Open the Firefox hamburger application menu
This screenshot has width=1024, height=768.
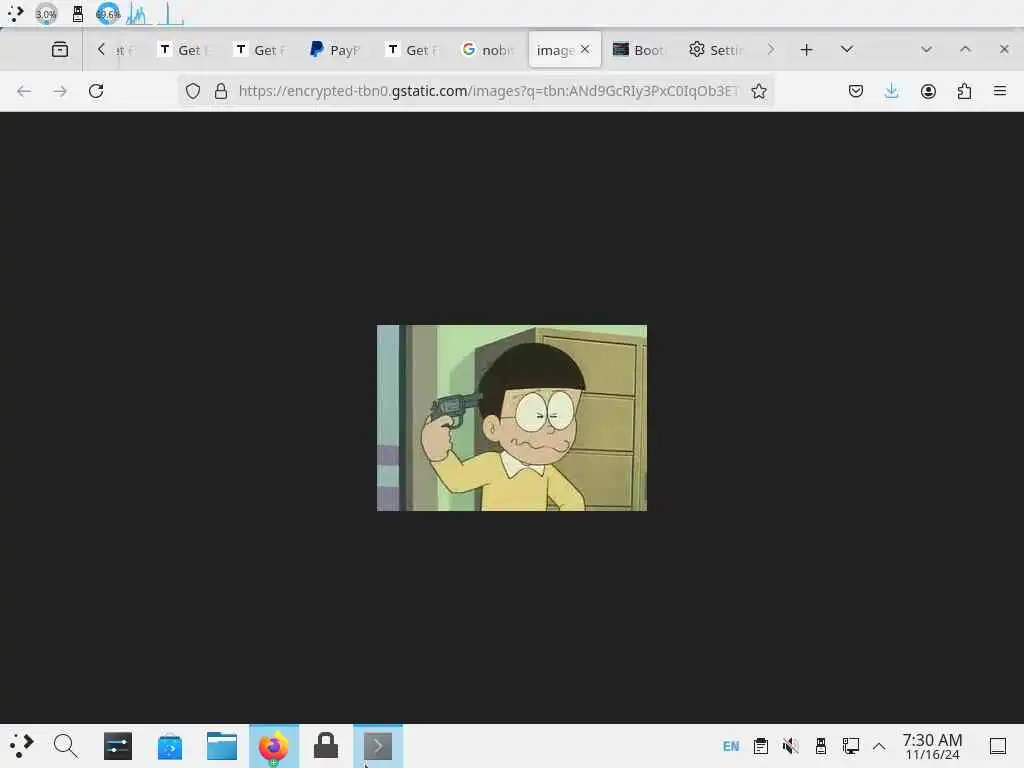[1000, 91]
